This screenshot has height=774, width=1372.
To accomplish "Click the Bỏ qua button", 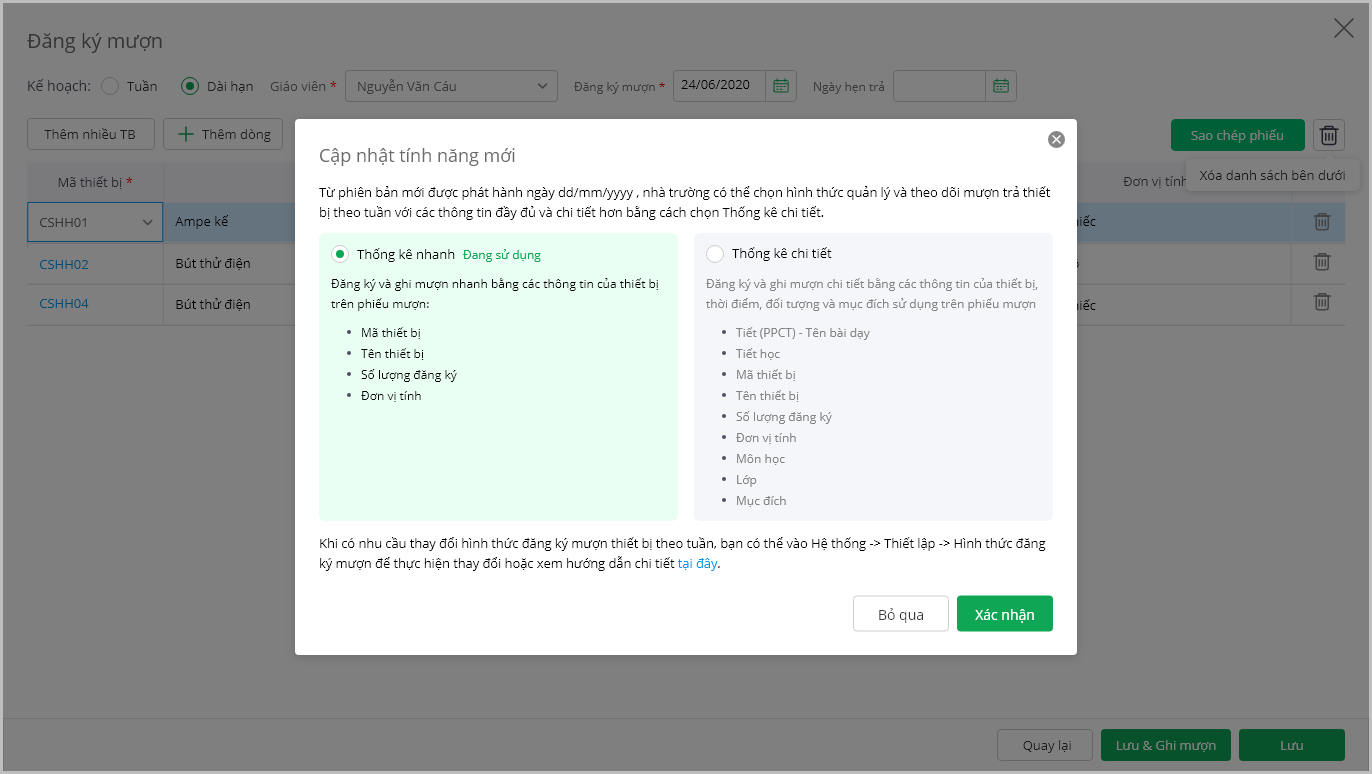I will click(x=900, y=614).
